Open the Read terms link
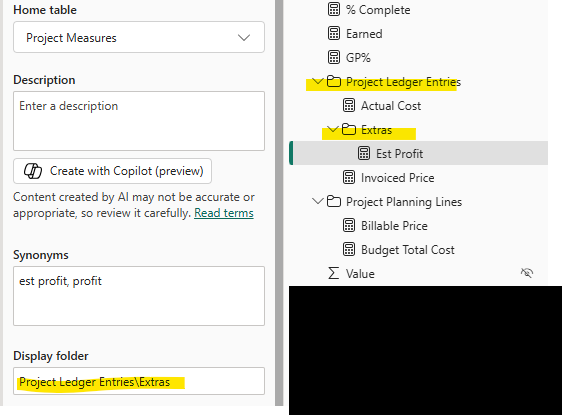This screenshot has height=415, width=563. [x=224, y=213]
